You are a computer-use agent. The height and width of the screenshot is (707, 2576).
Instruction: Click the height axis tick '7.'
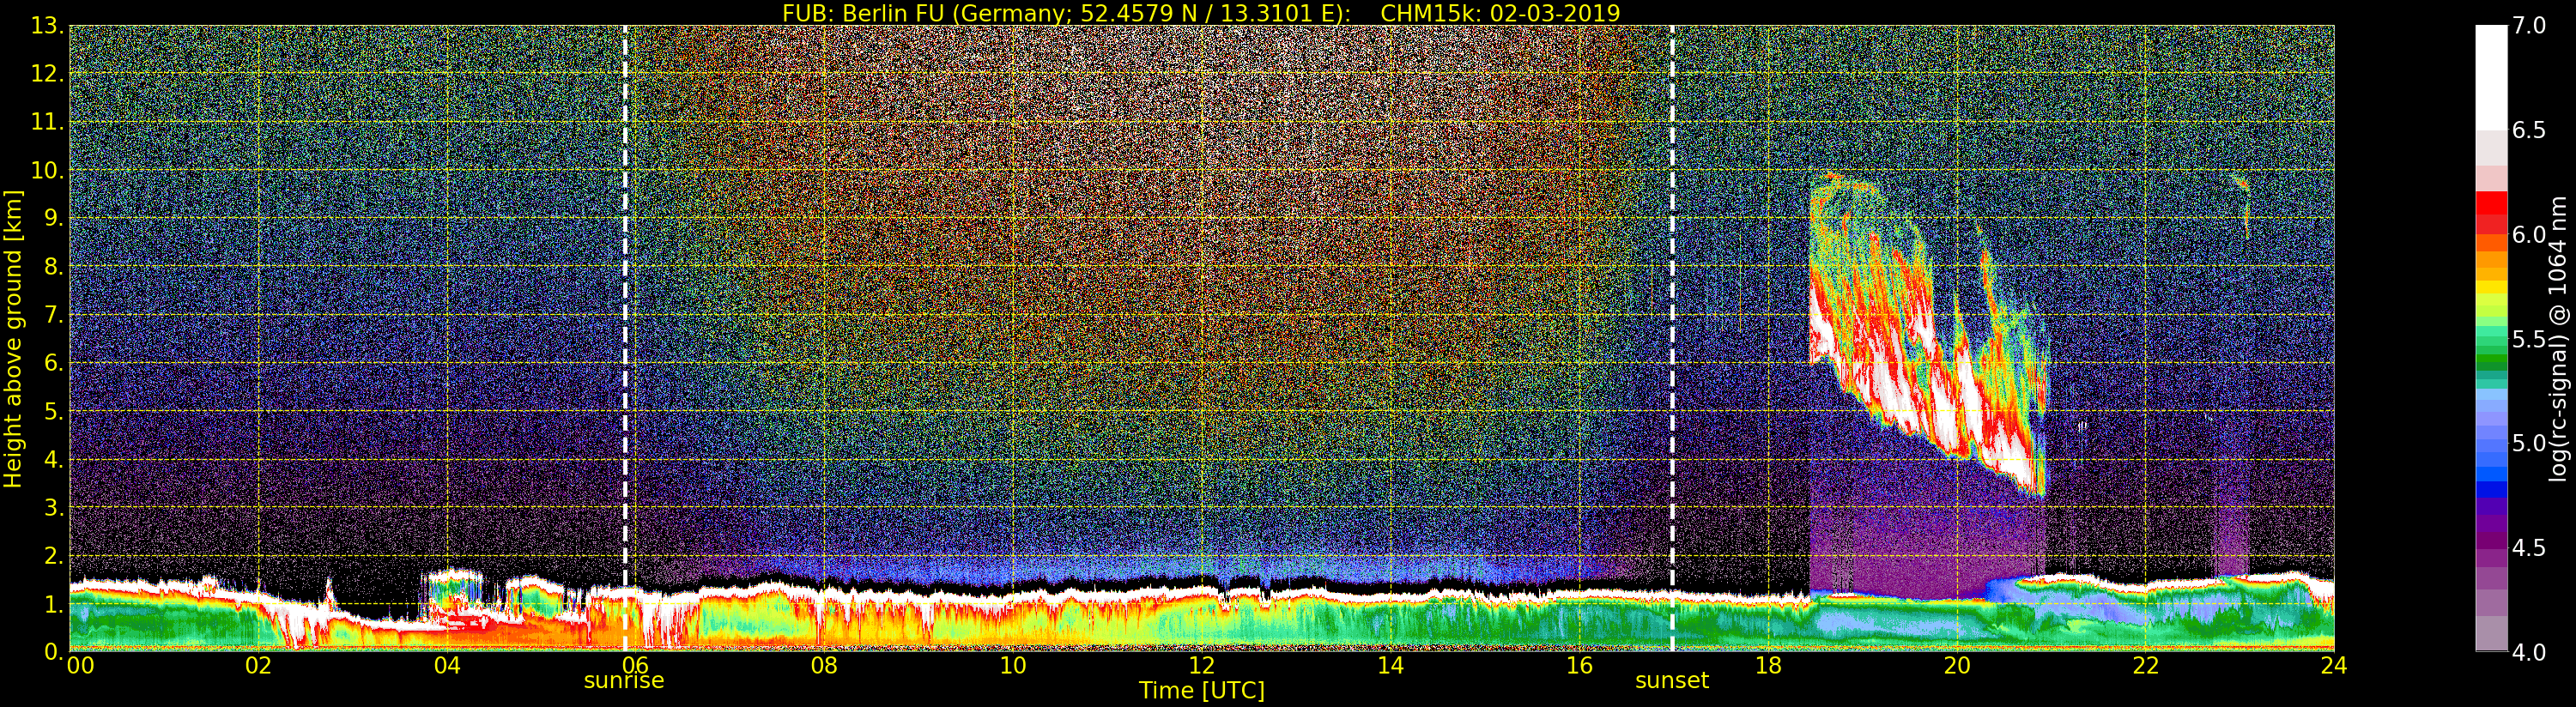(53, 315)
